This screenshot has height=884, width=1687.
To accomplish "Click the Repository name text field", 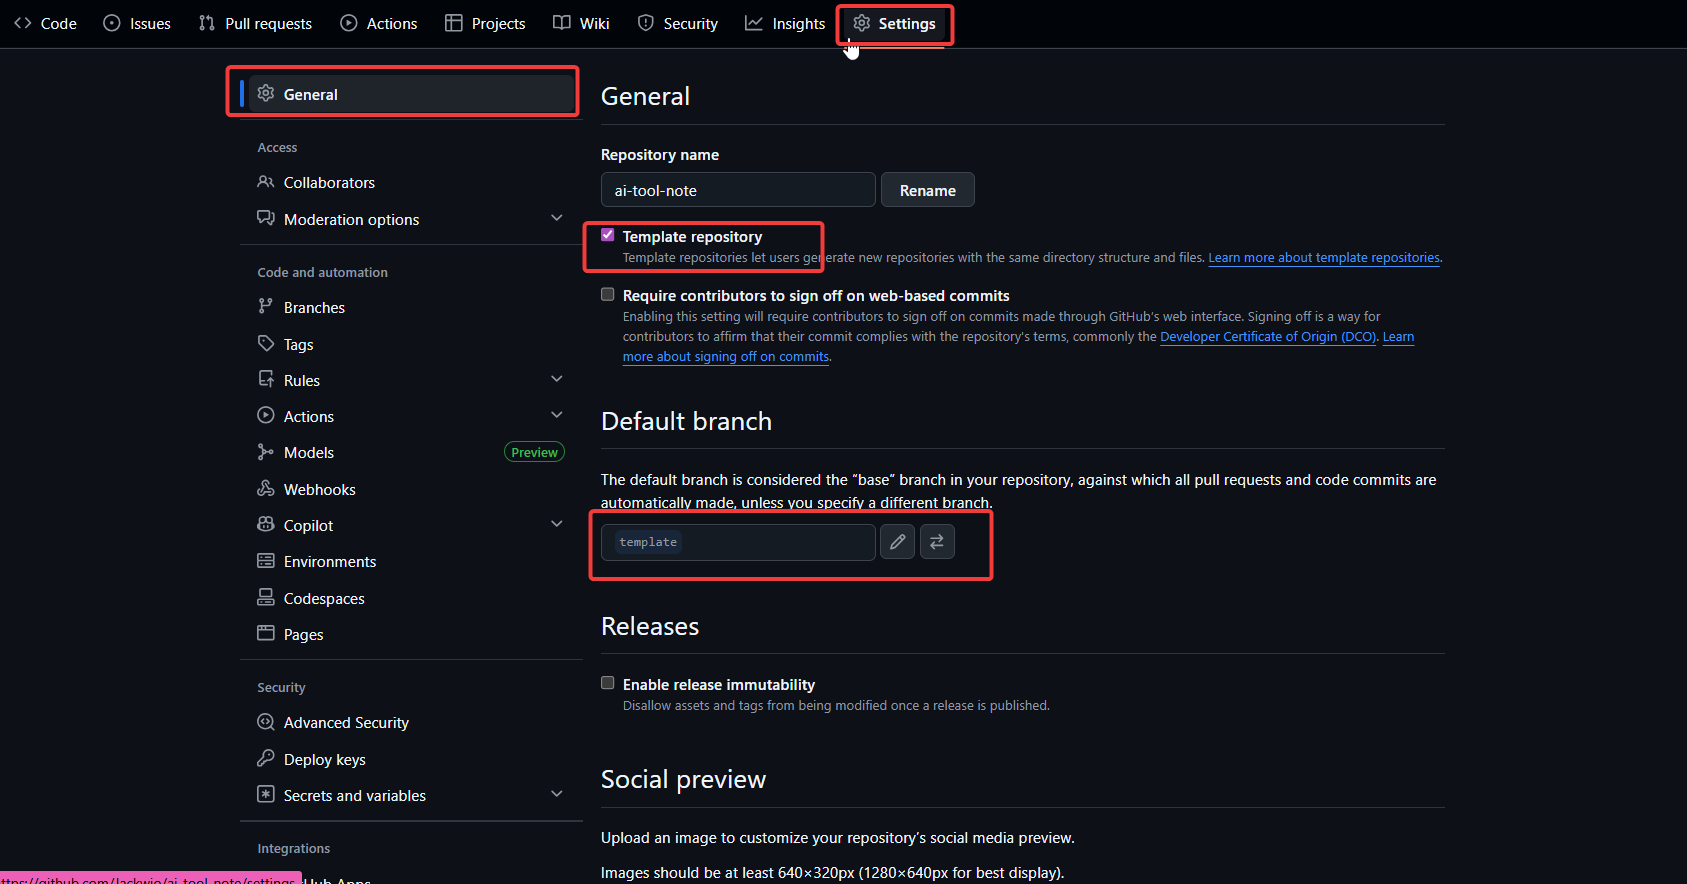I will (738, 190).
